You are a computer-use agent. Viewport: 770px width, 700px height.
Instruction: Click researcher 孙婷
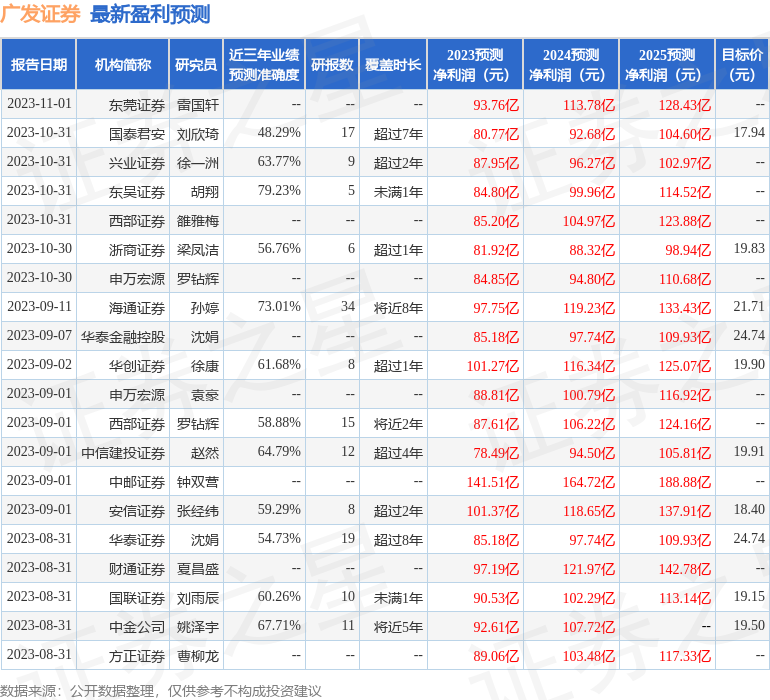[x=205, y=308]
